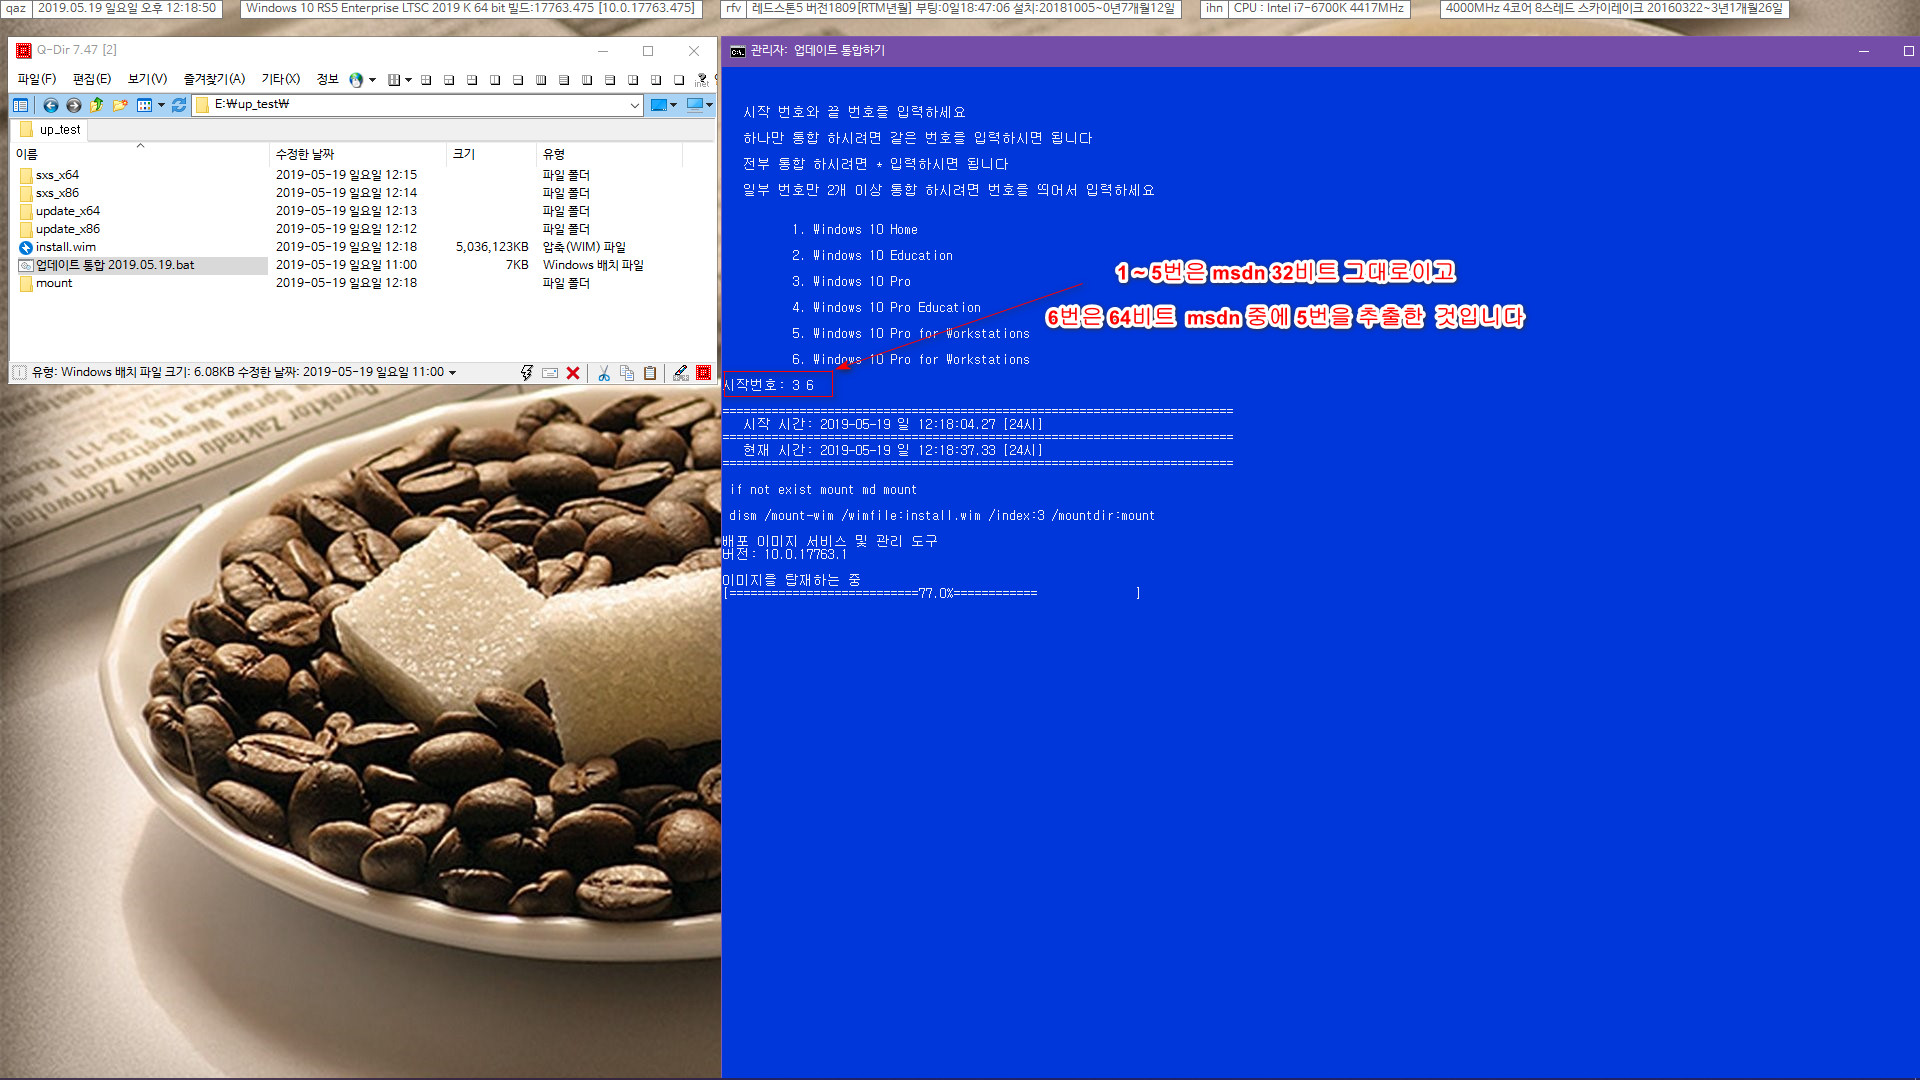Select the sxs_x64 folder
Image resolution: width=1920 pixels, height=1080 pixels.
click(57, 175)
